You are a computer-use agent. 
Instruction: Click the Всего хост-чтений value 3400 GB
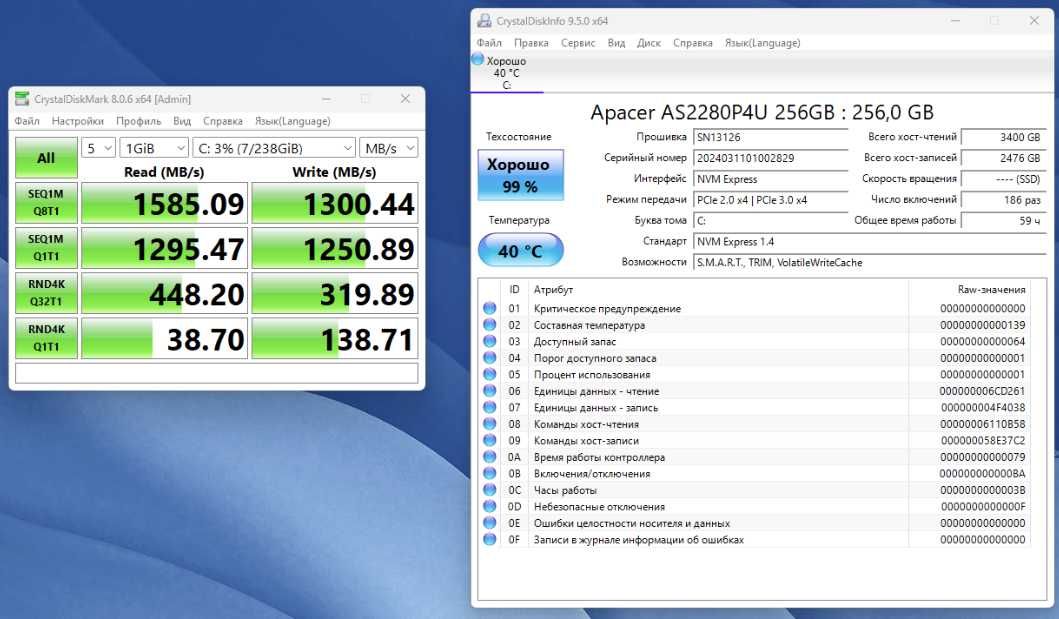(1004, 137)
